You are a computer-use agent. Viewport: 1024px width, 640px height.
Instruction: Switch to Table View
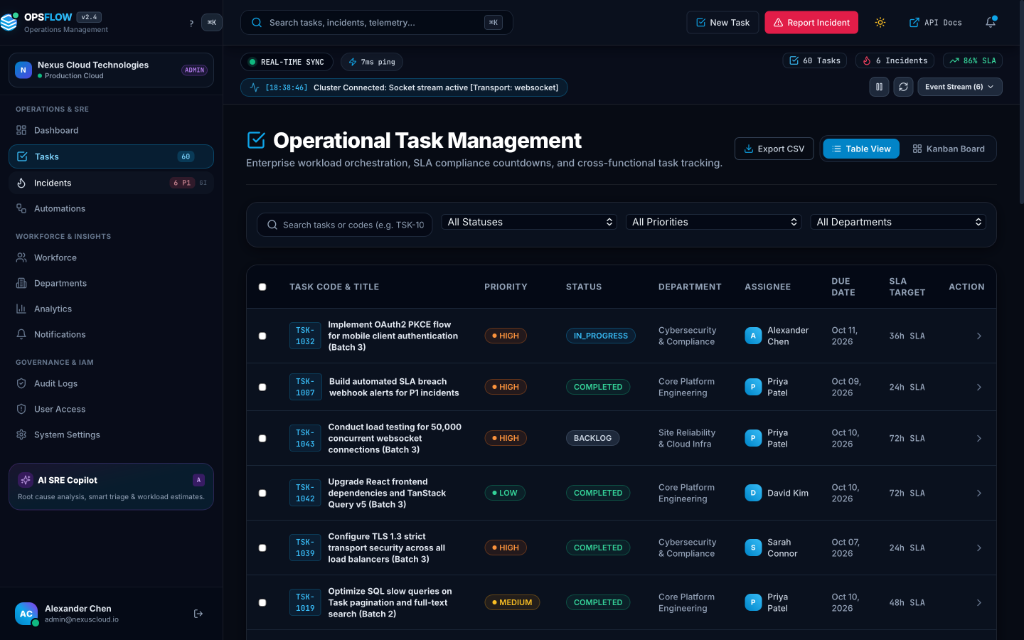[861, 149]
